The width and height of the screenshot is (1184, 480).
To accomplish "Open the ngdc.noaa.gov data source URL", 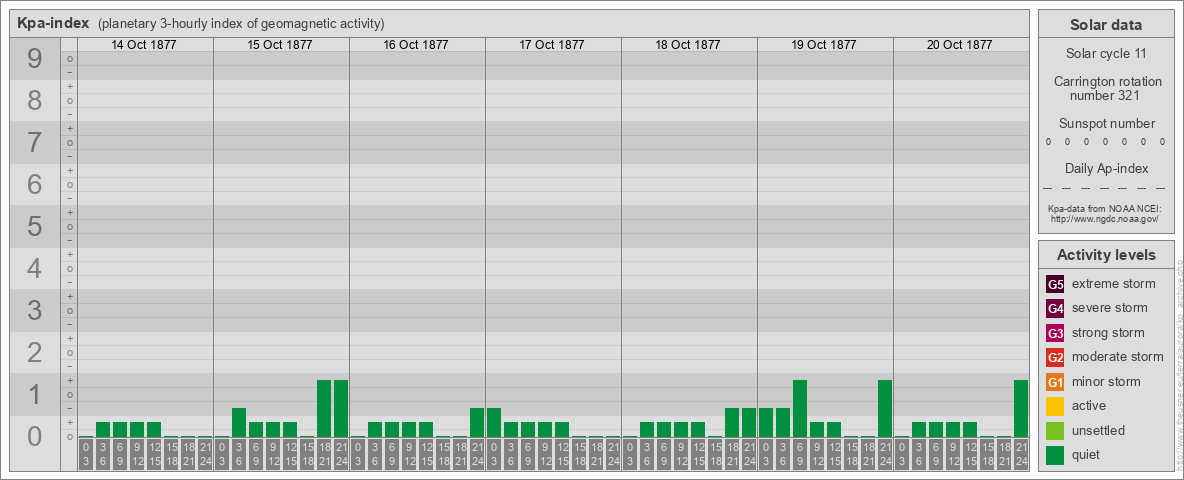I will 1106,218.
